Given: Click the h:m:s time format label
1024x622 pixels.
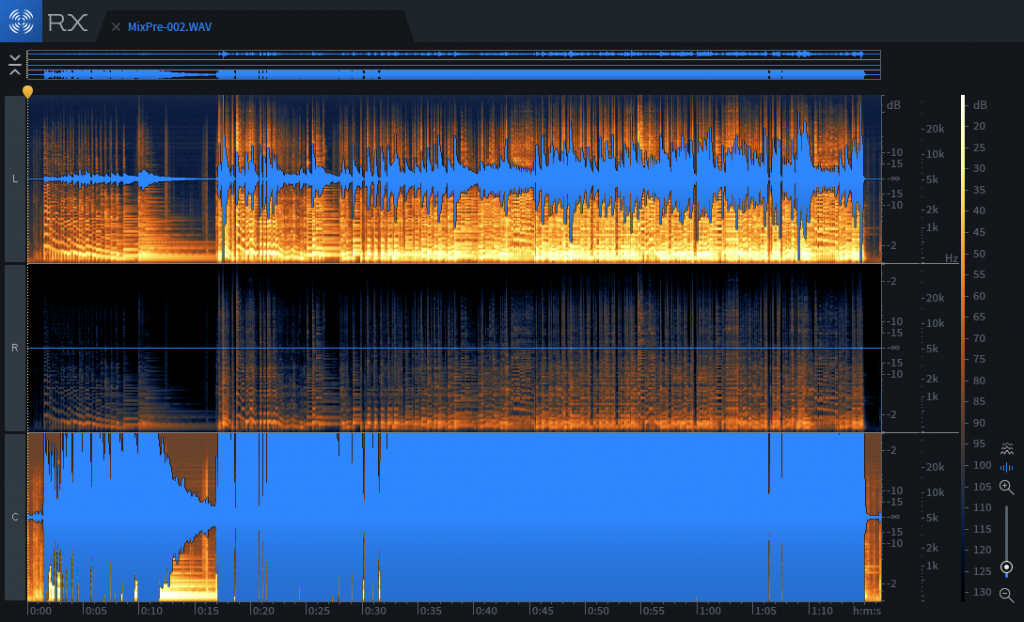Looking at the screenshot, I should 867,611.
